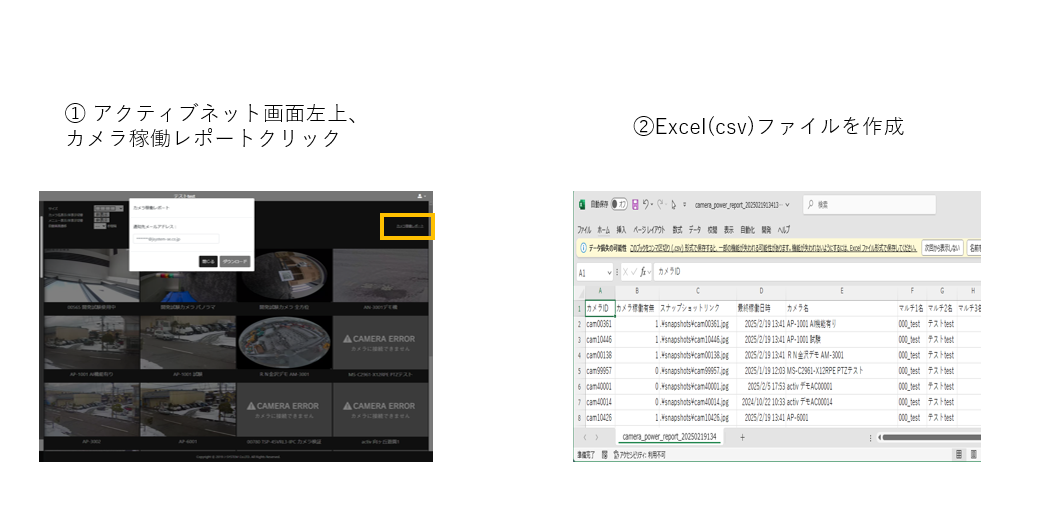Select column A header
This screenshot has width=1053, height=524.
(600, 291)
